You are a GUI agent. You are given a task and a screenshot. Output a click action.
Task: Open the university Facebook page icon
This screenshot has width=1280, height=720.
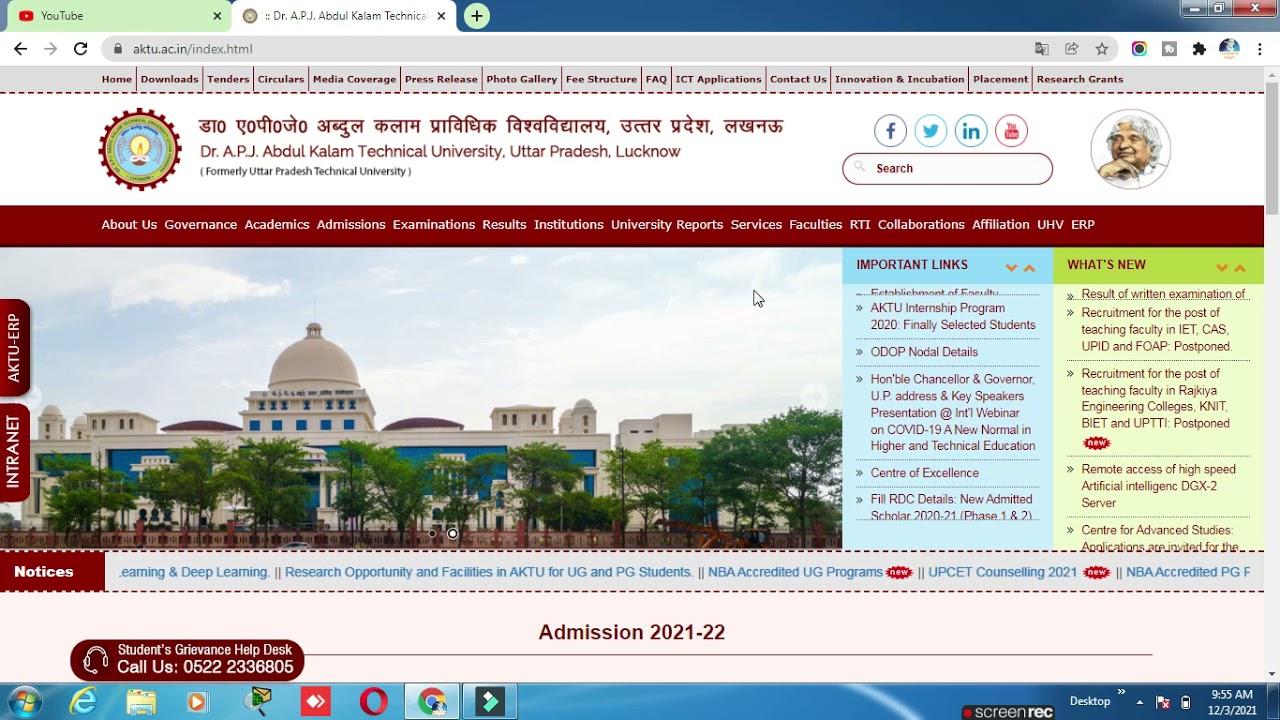click(890, 131)
